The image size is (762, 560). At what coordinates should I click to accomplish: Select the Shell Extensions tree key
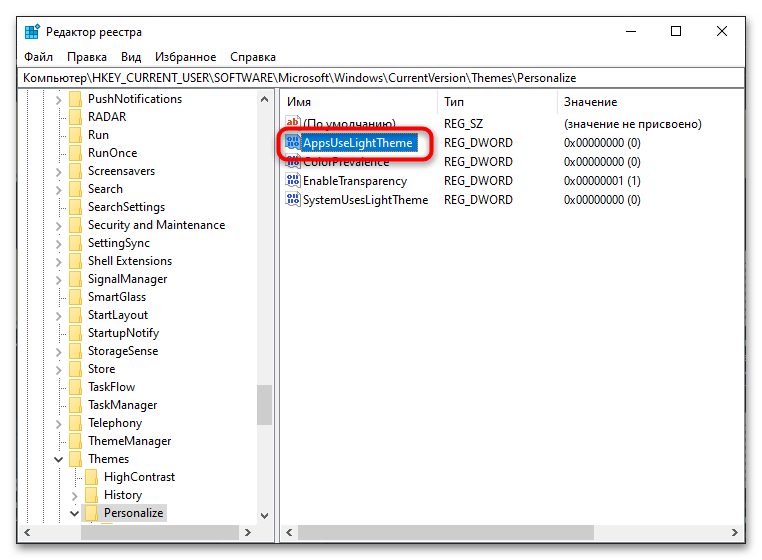click(x=130, y=261)
